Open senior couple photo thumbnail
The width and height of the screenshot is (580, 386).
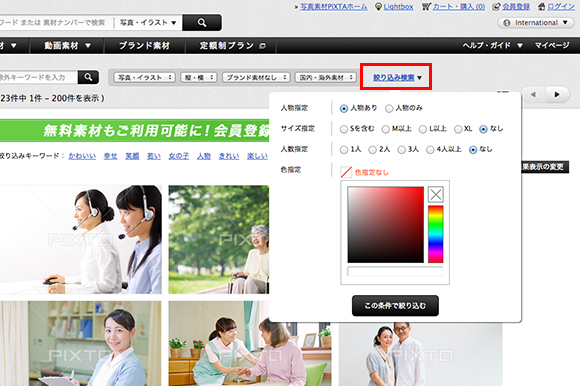[x=421, y=354]
